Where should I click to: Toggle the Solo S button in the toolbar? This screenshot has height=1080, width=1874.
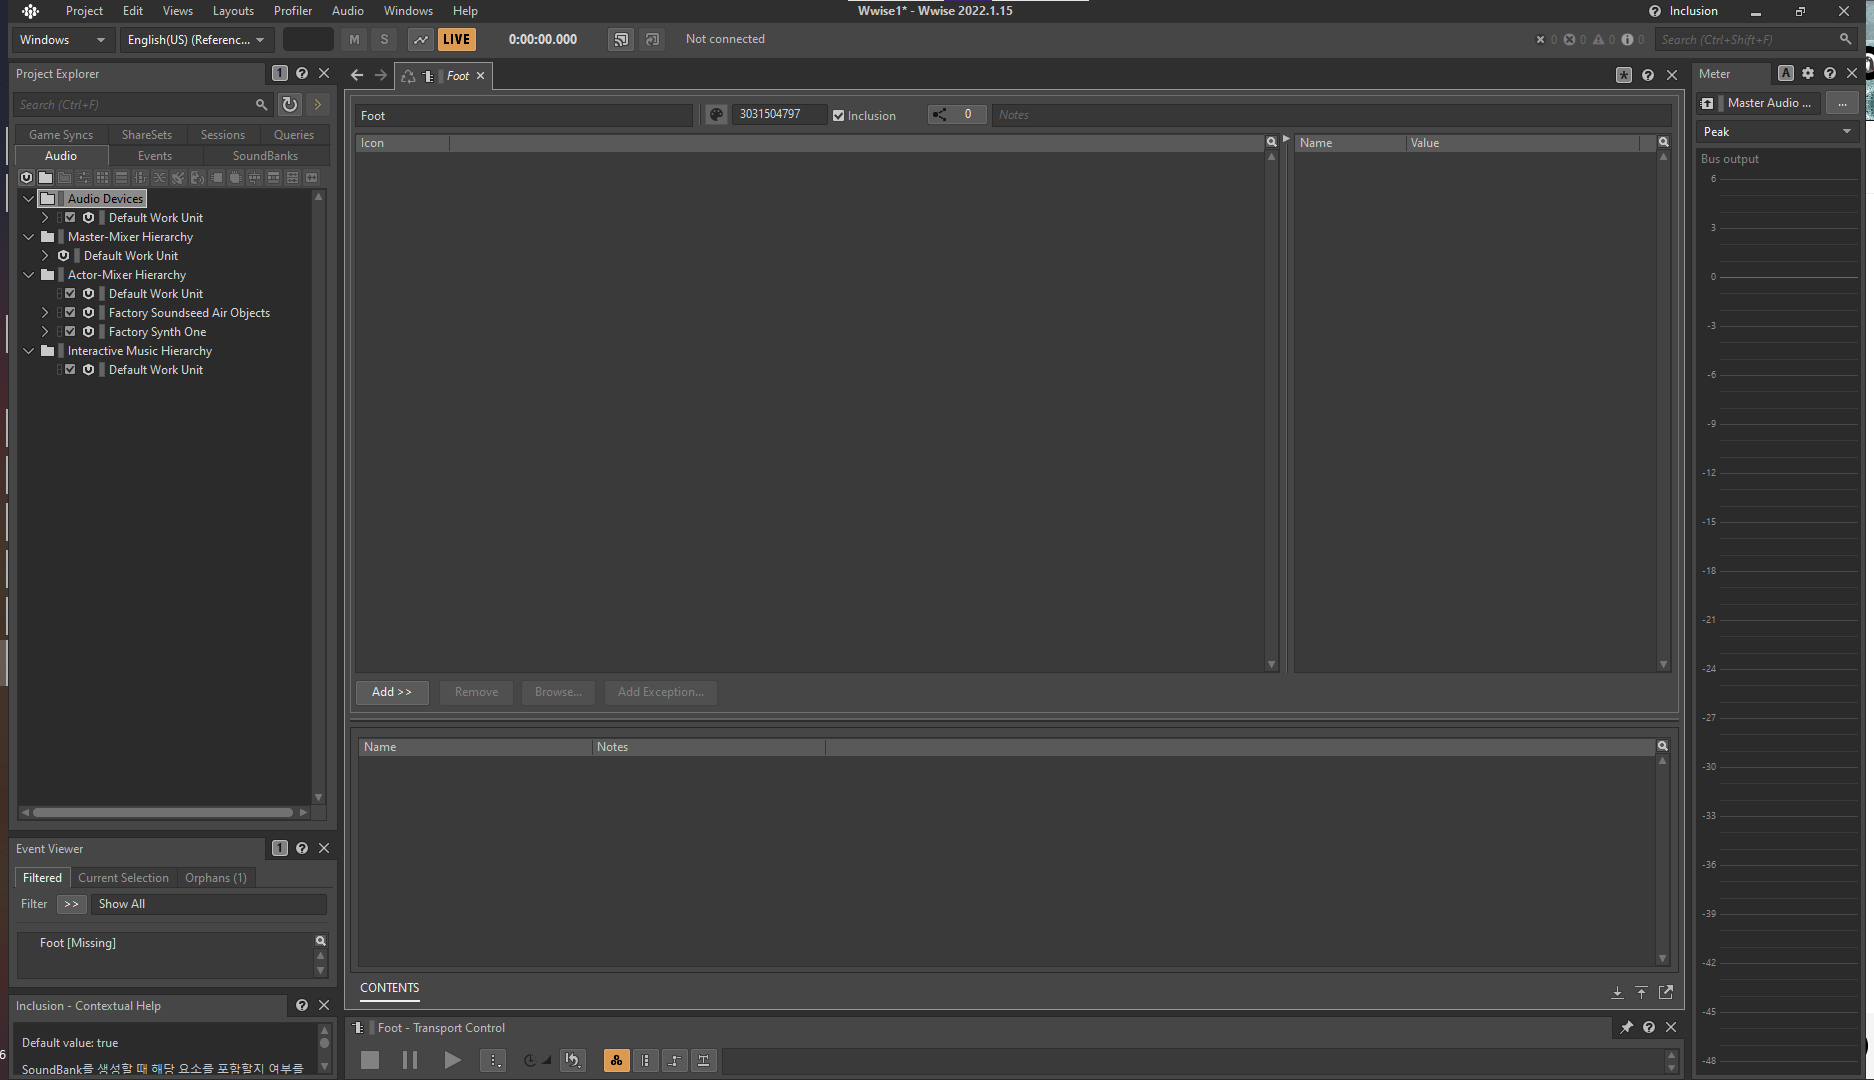(384, 39)
